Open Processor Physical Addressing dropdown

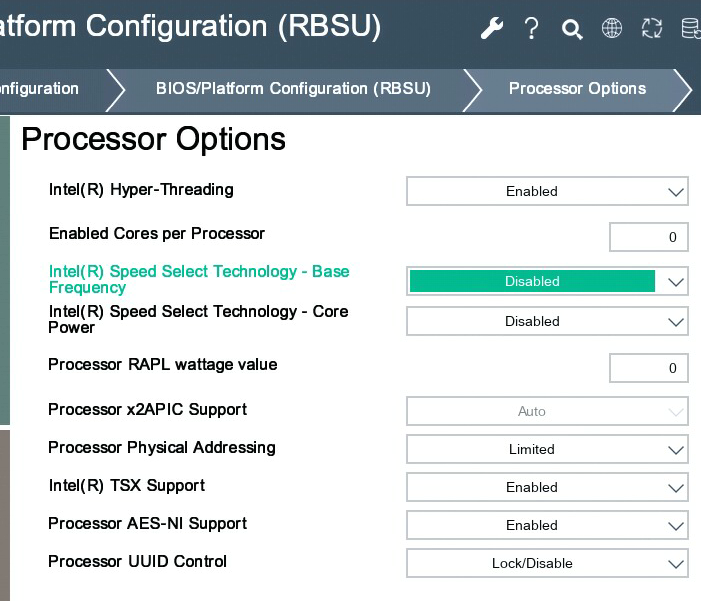(x=547, y=449)
